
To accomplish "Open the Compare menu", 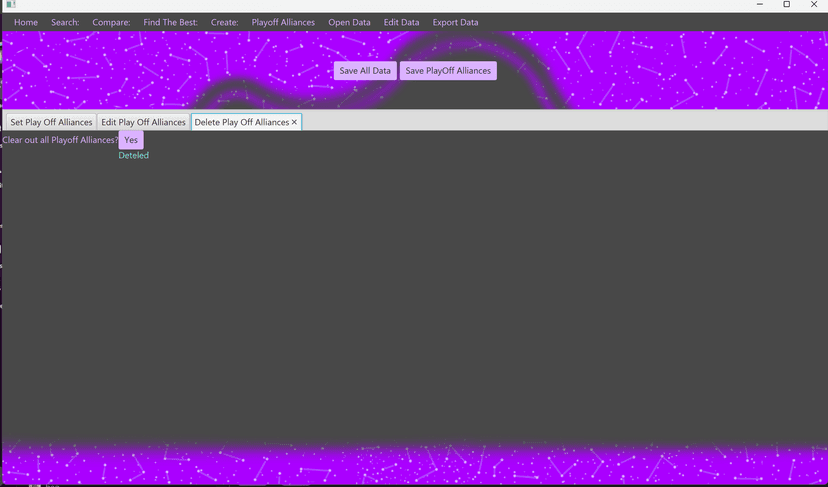I will 111,22.
